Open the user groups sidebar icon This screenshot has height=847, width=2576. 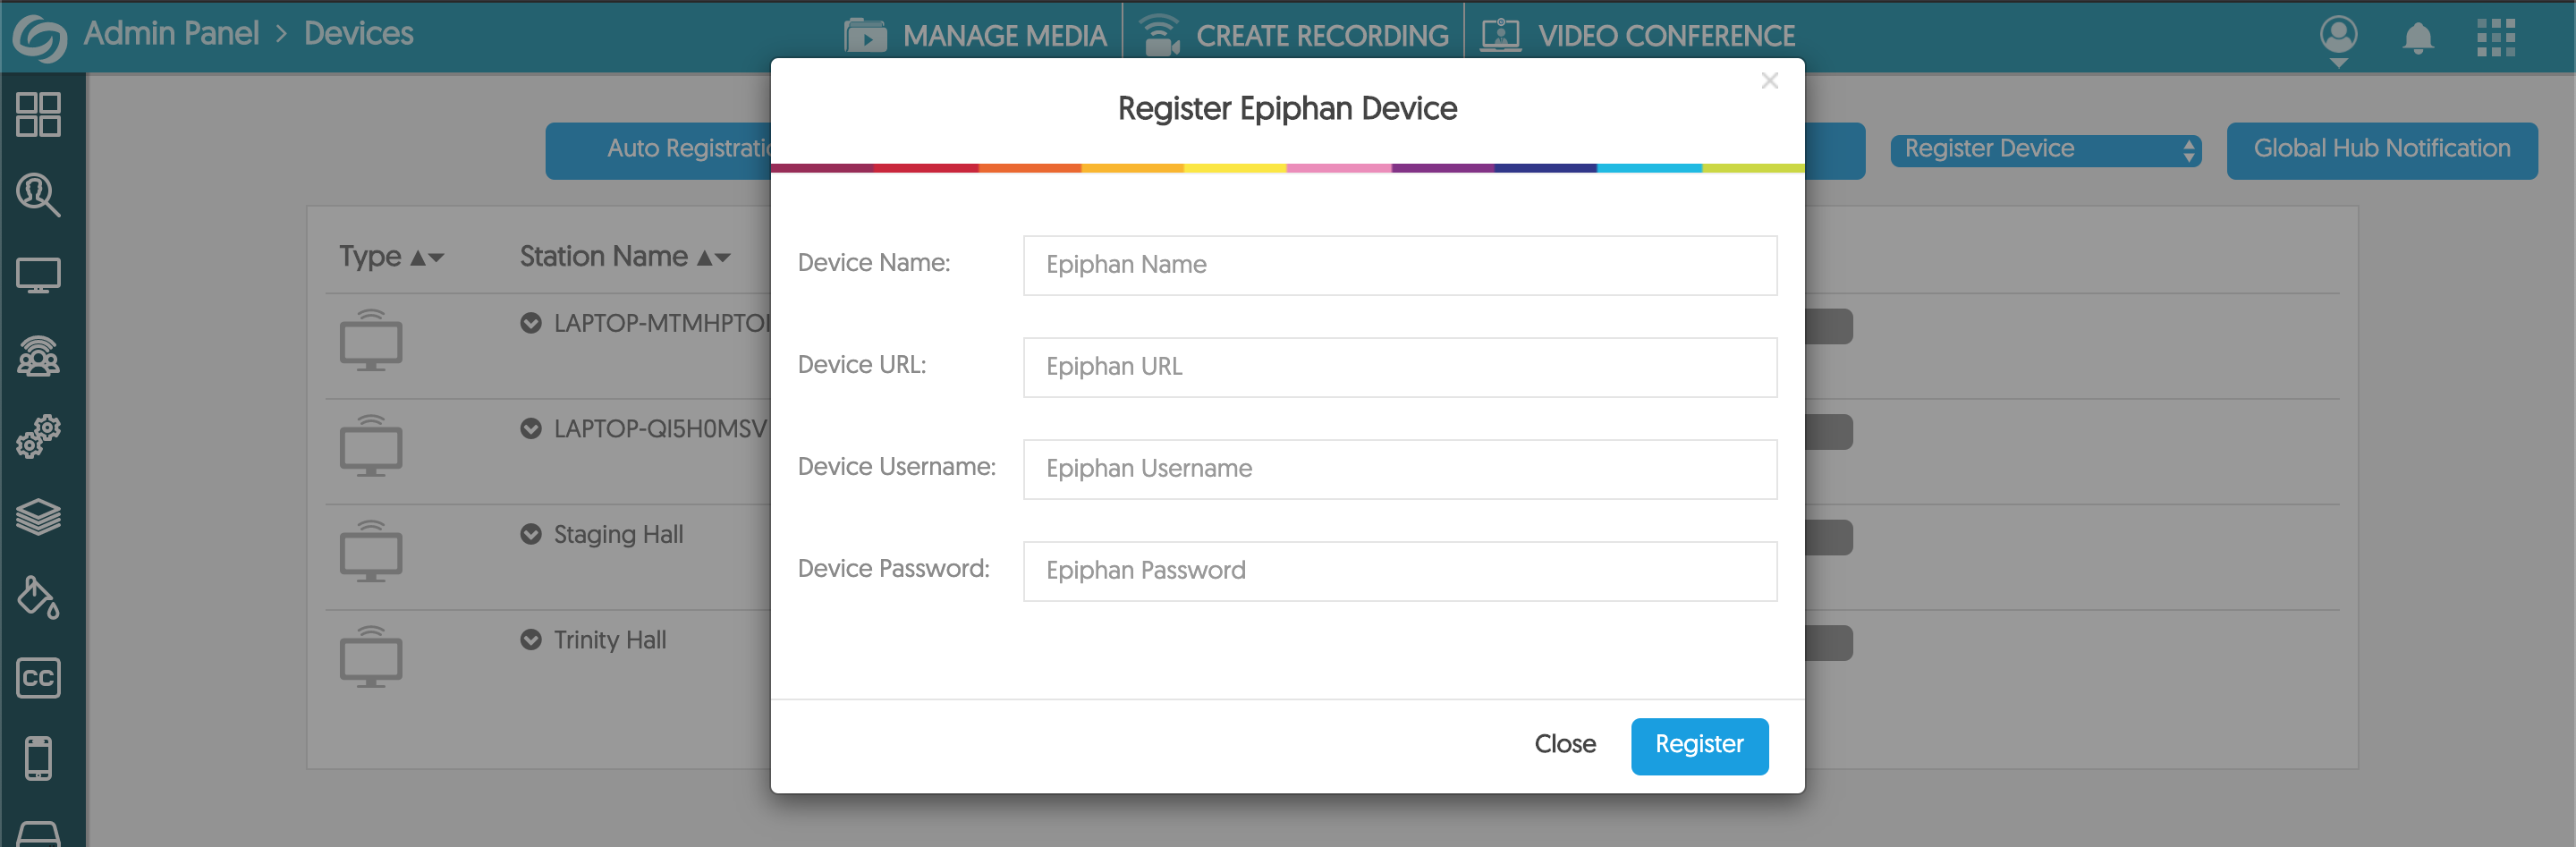38,356
